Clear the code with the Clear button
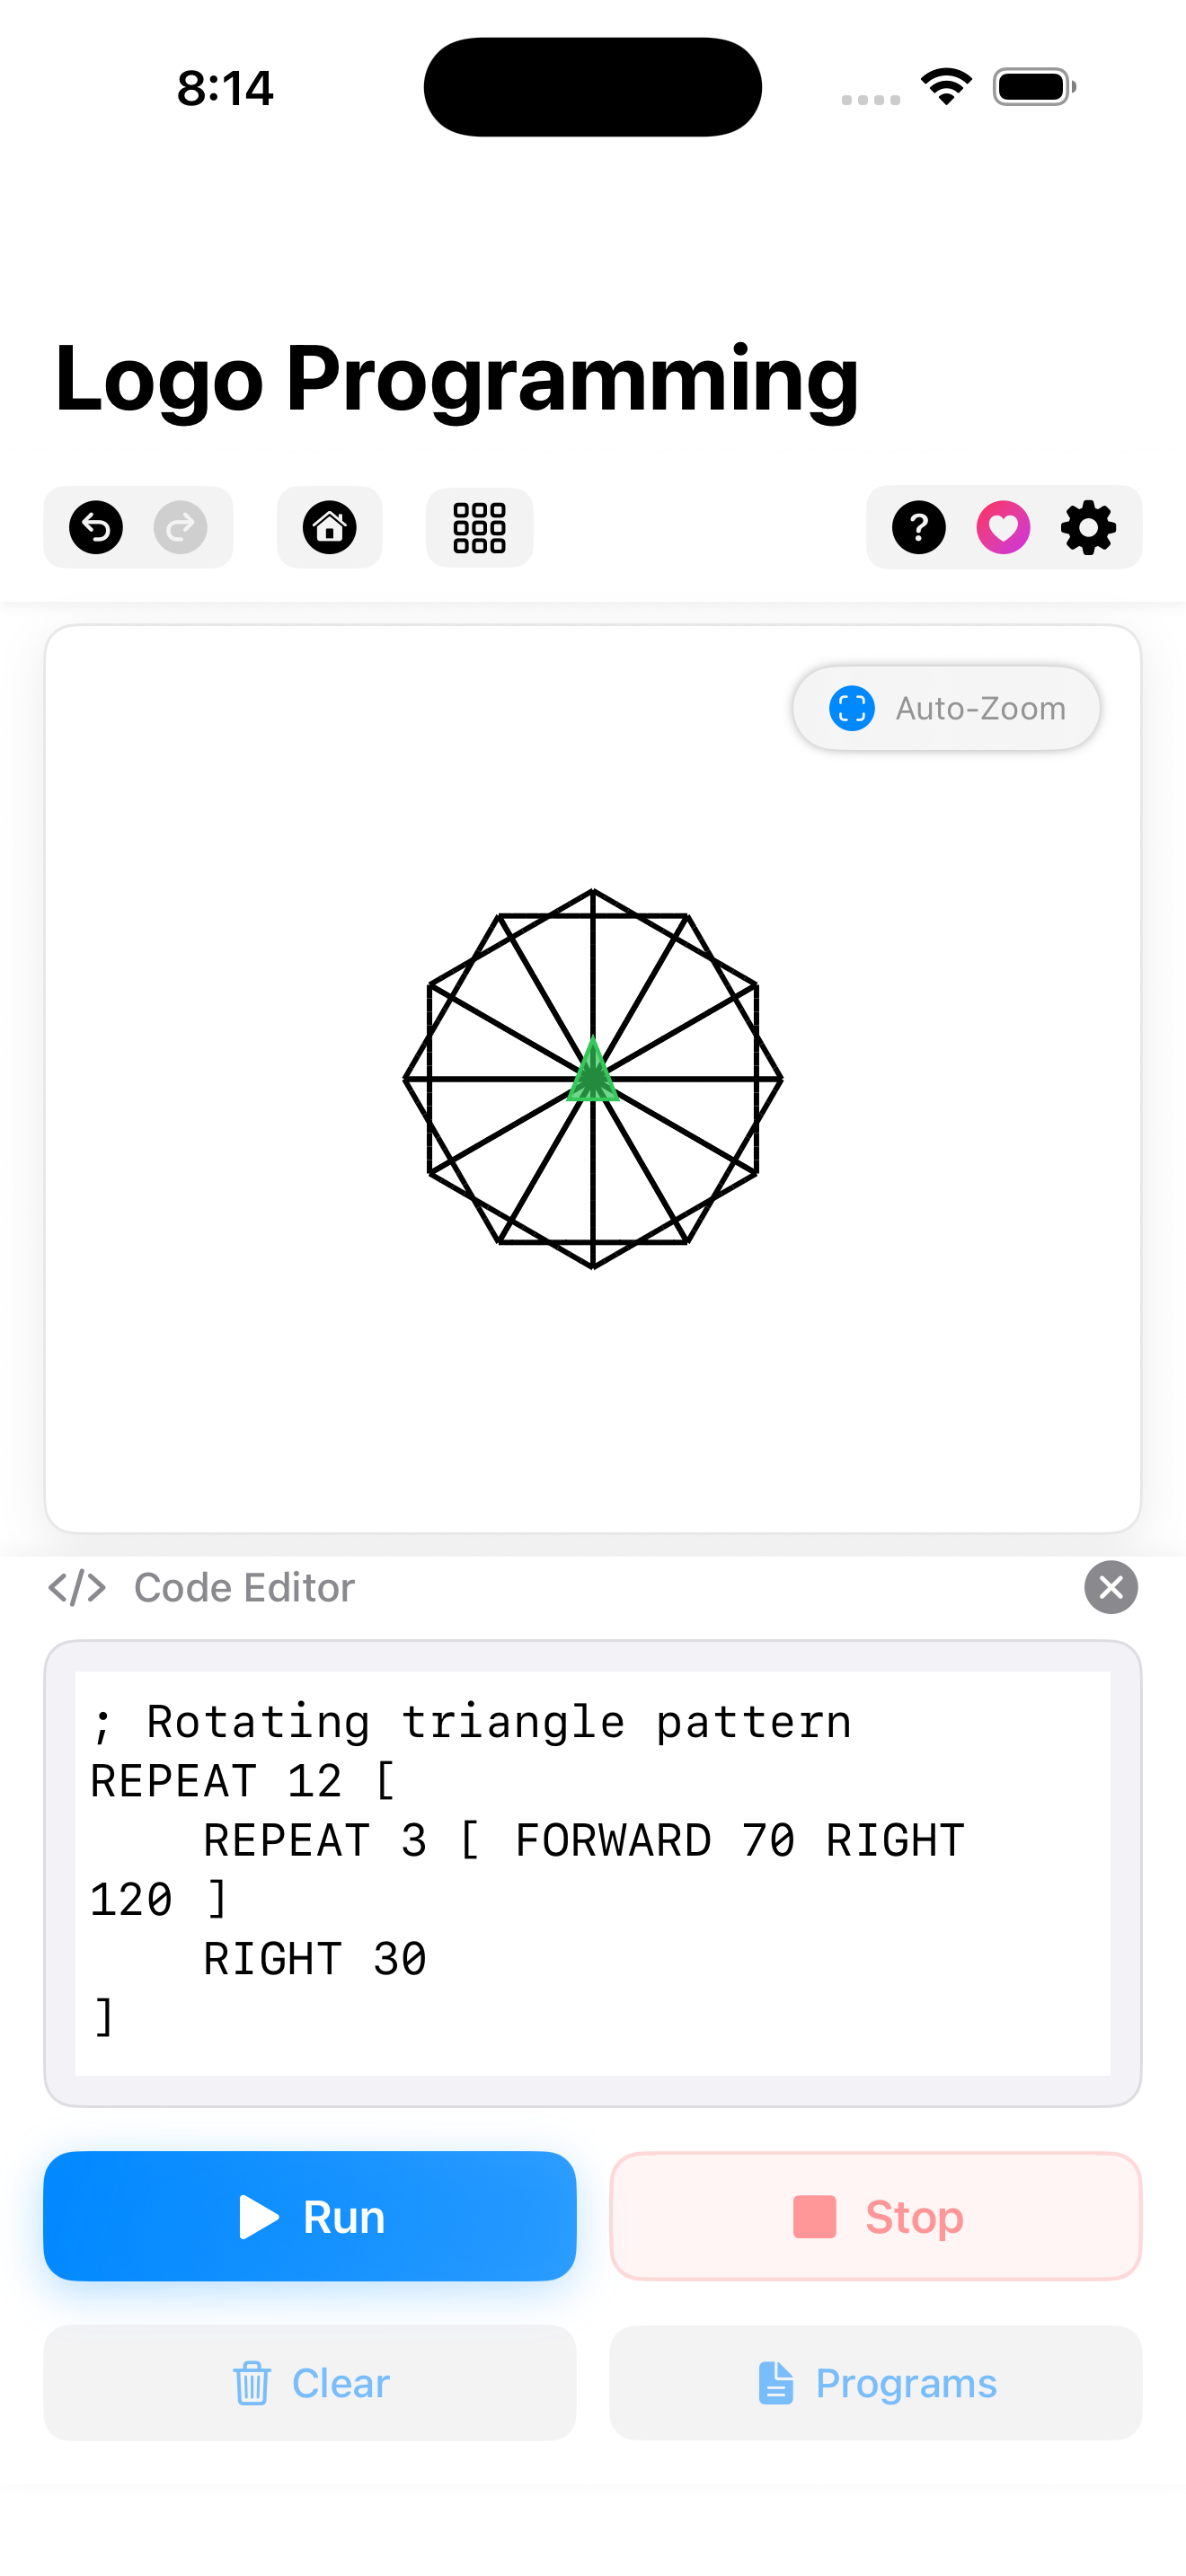Screen dimensions: 1186x2576 310,2383
